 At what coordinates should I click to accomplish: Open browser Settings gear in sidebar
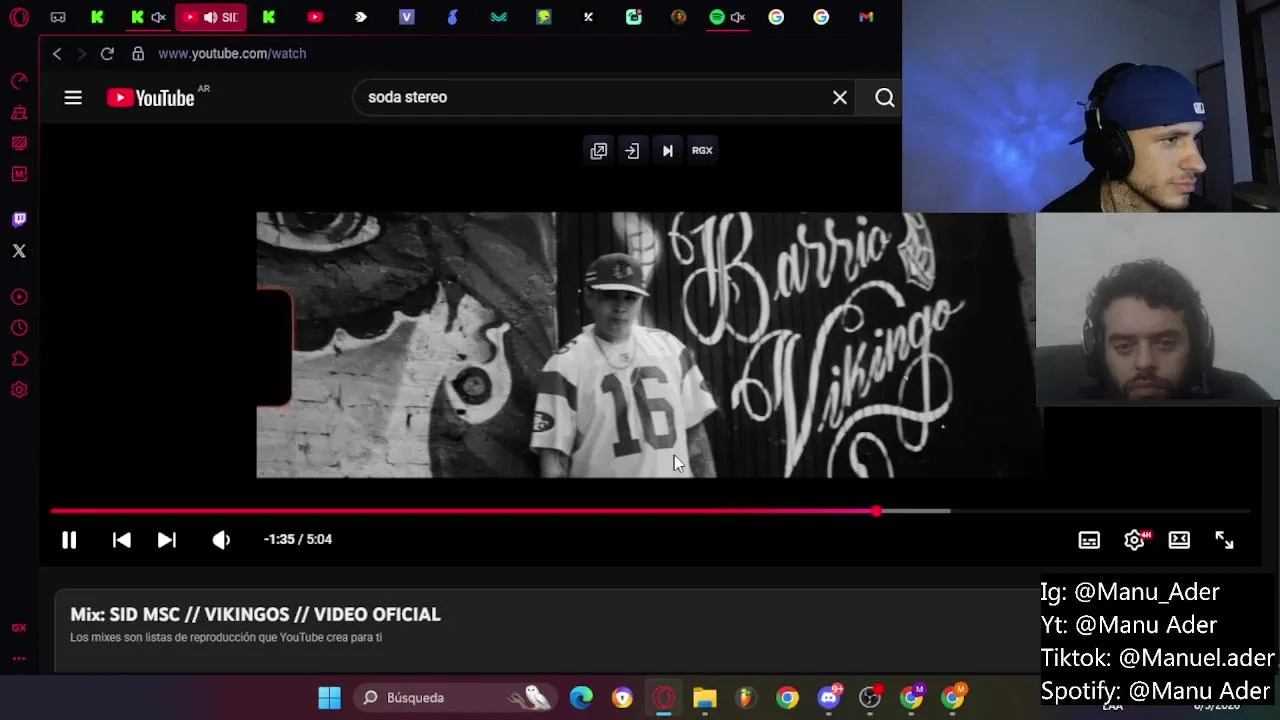point(19,390)
